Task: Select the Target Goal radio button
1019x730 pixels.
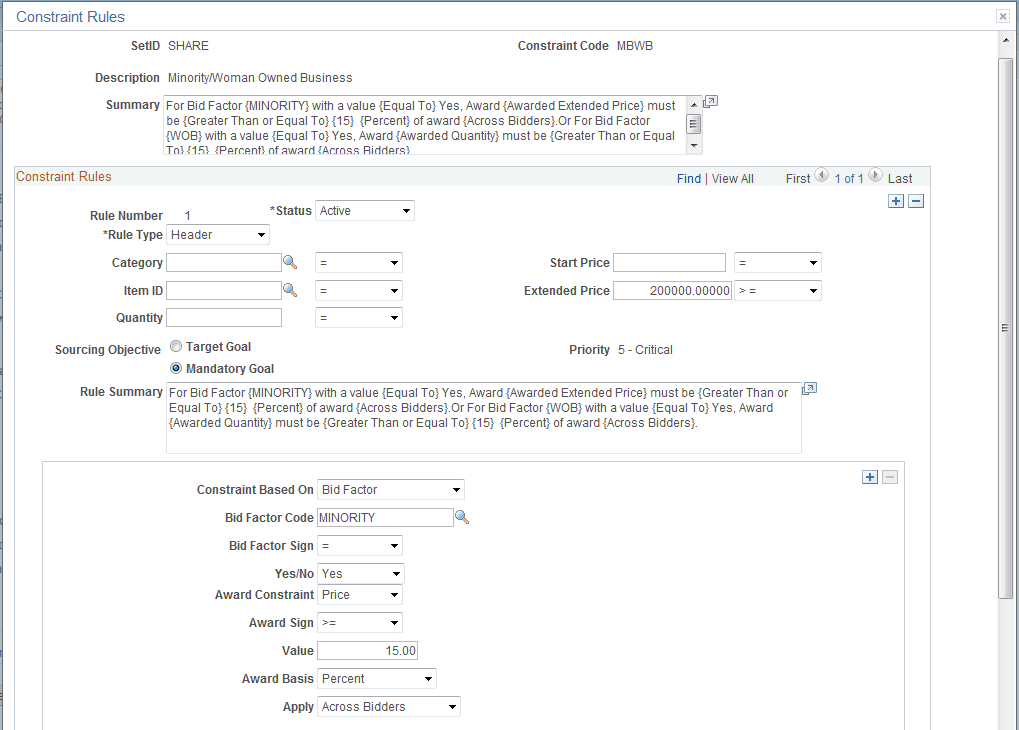Action: coord(176,346)
